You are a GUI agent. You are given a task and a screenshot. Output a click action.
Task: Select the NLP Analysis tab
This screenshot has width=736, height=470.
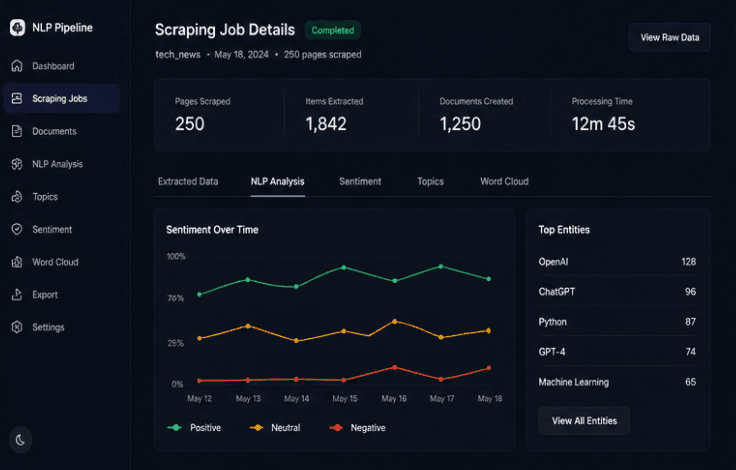[277, 182]
